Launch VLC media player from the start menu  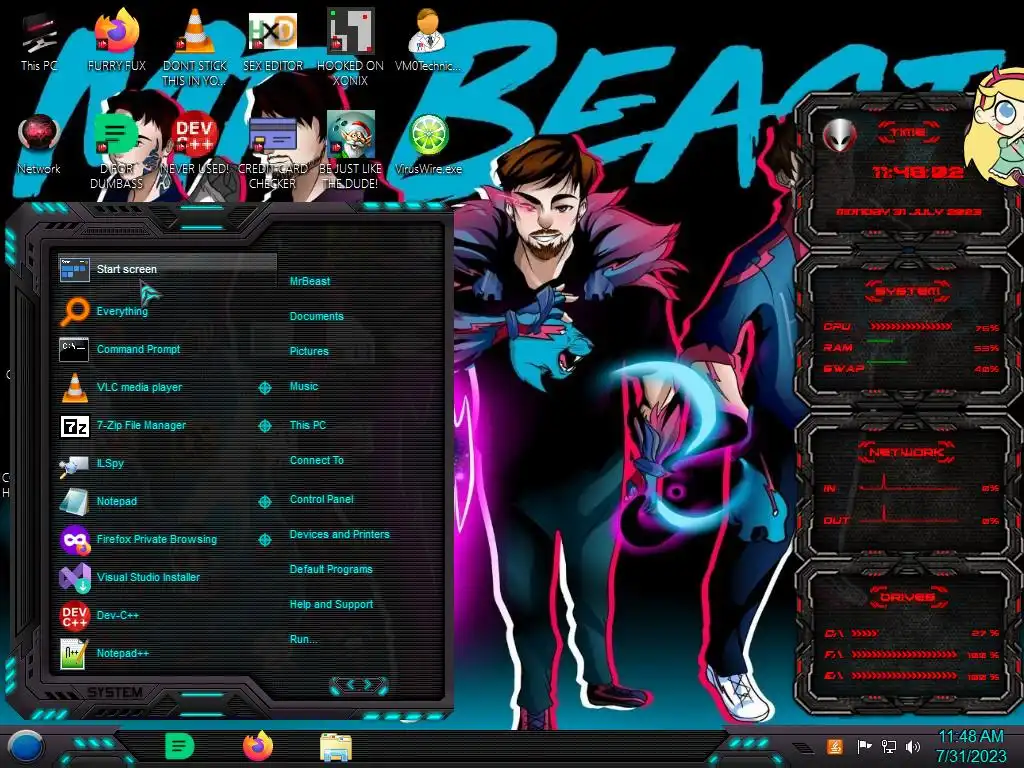click(138, 387)
